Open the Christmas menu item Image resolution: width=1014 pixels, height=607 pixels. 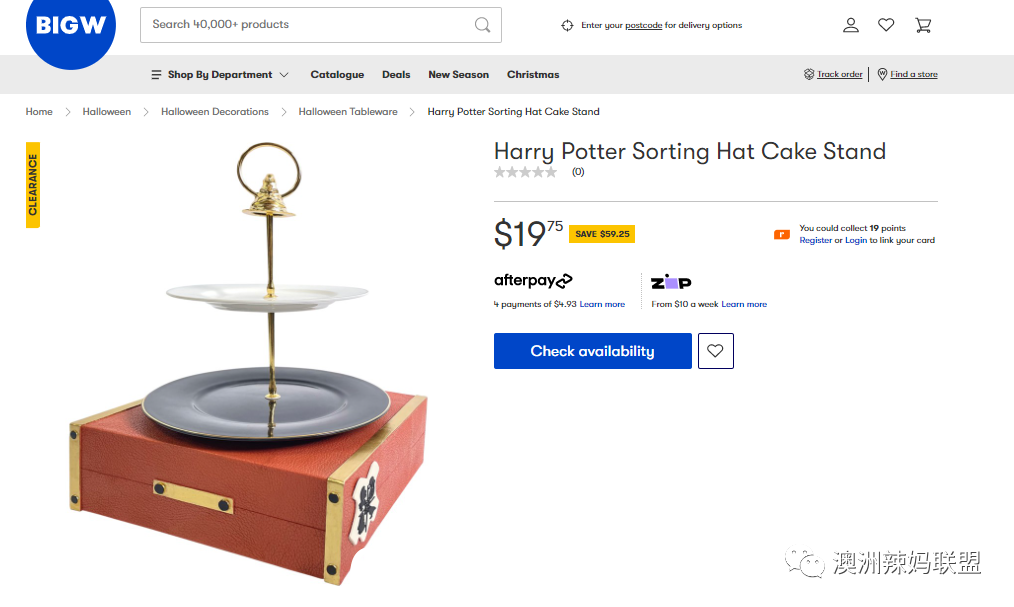[533, 75]
